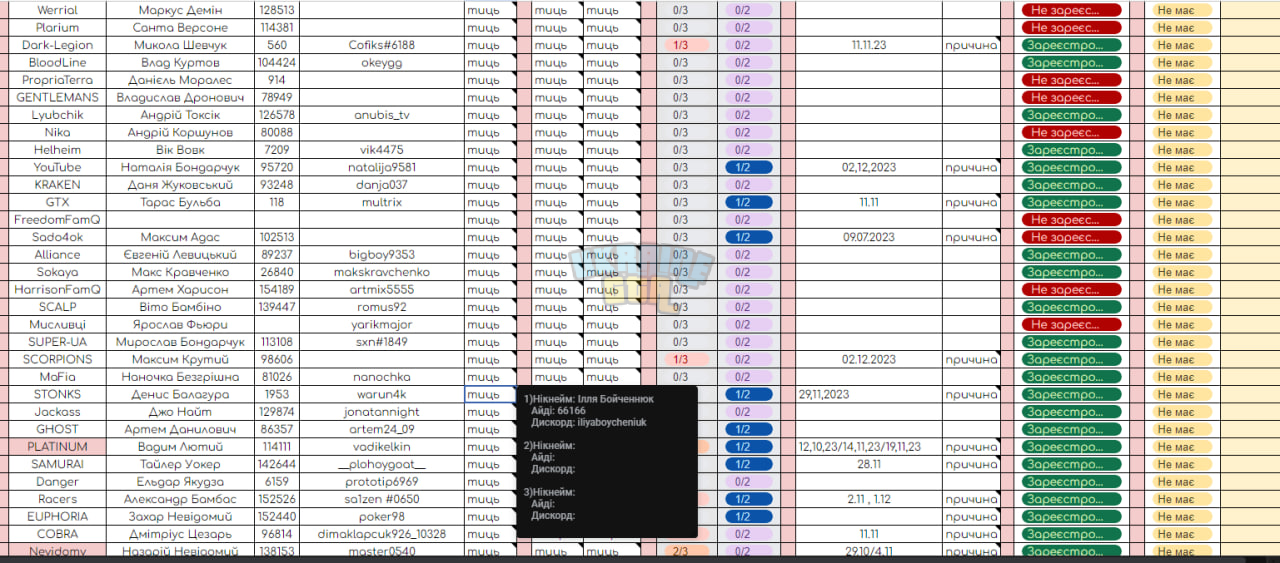Select leader cell Тайлер Уокер

(180, 464)
